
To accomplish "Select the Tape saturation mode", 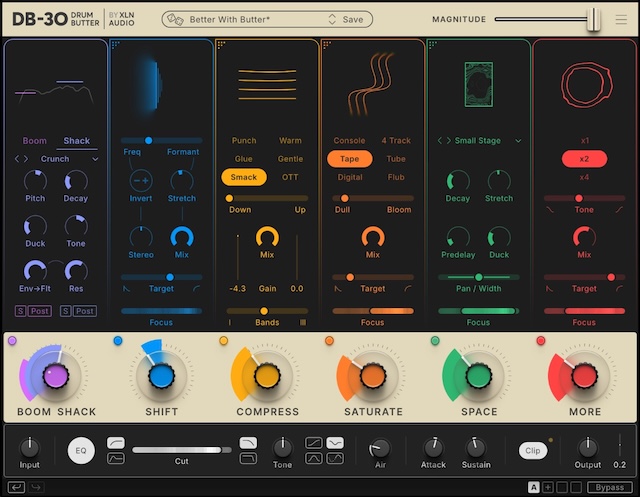I will pos(349,159).
